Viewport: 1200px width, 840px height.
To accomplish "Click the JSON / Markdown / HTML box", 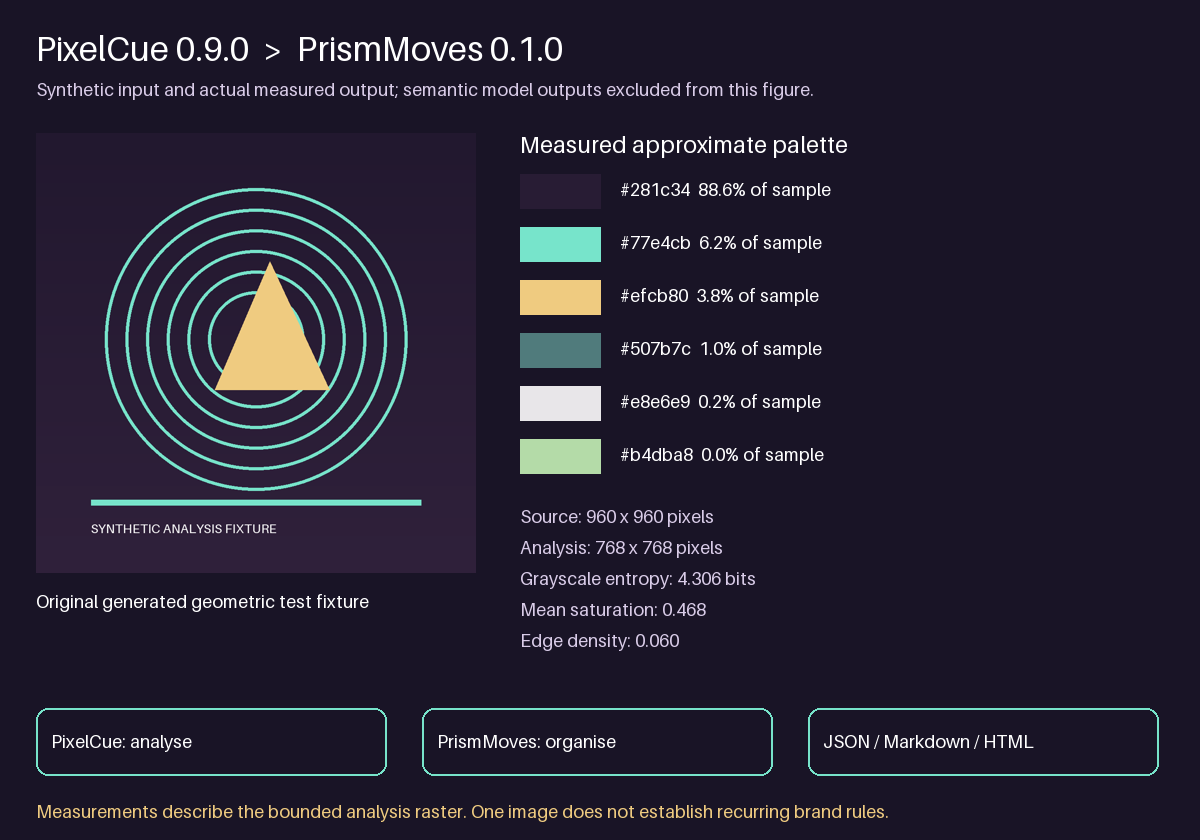I will point(983,742).
